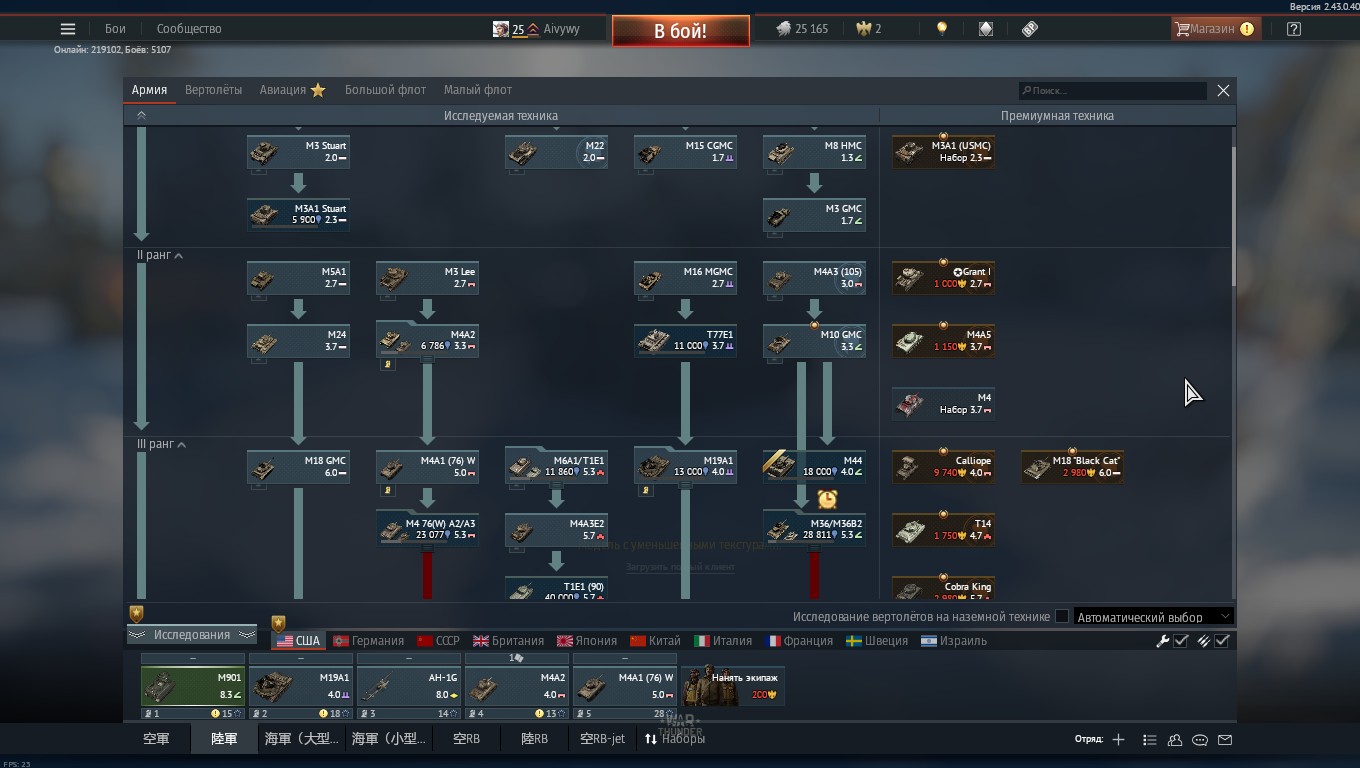1360x768 pixels.
Task: Open the hamburger main menu
Action: (68, 29)
